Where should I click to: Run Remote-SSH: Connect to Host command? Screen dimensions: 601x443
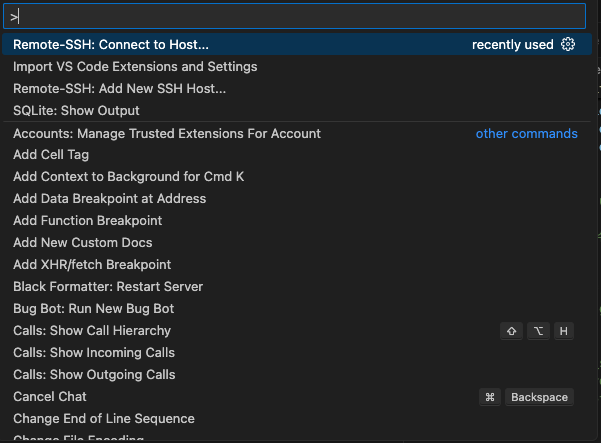click(297, 44)
